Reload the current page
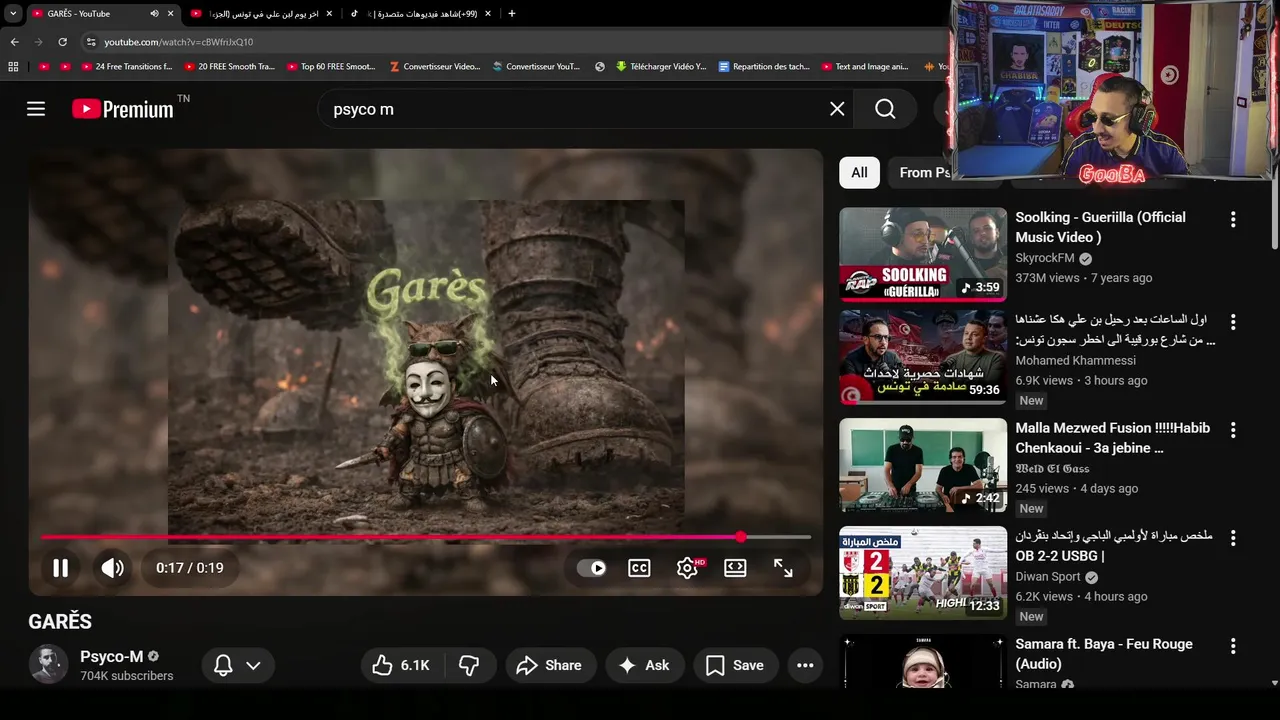Viewport: 1280px width, 720px height. pyautogui.click(x=62, y=42)
